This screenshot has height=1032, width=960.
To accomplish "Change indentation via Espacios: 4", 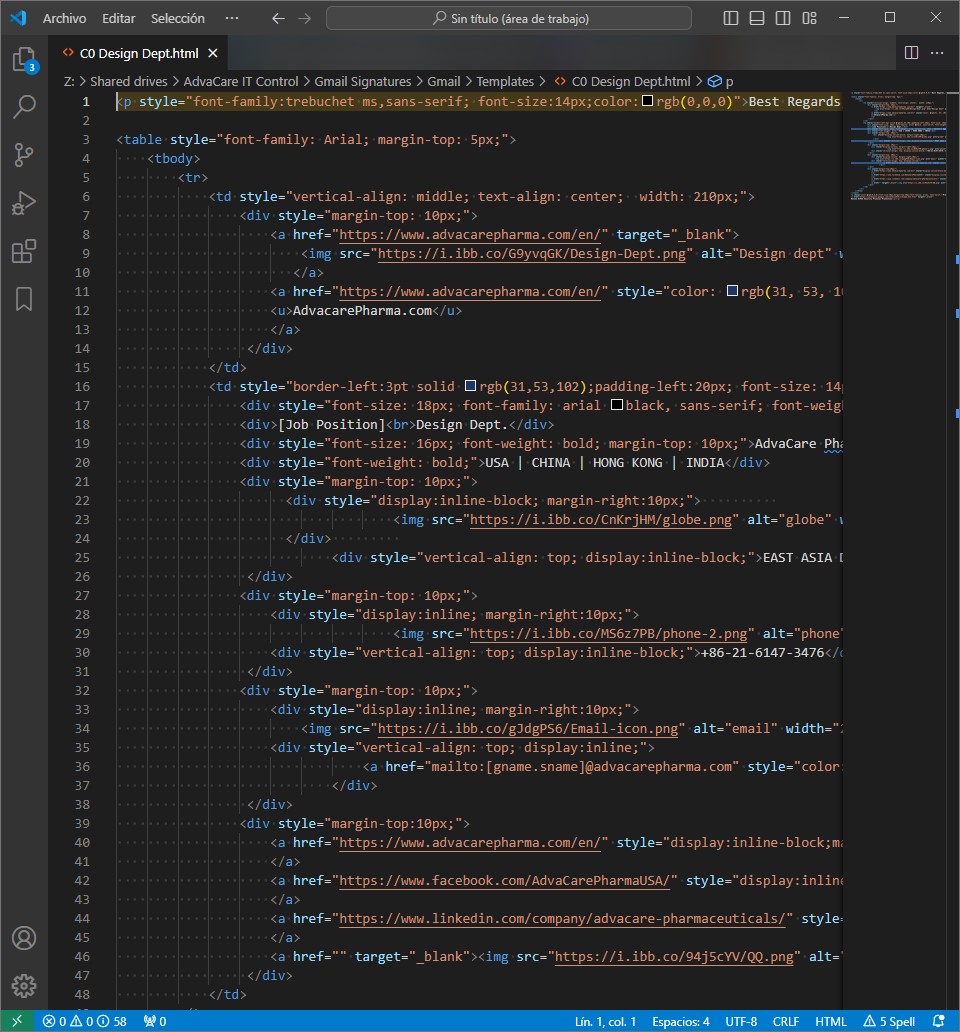I will pyautogui.click(x=680, y=1021).
